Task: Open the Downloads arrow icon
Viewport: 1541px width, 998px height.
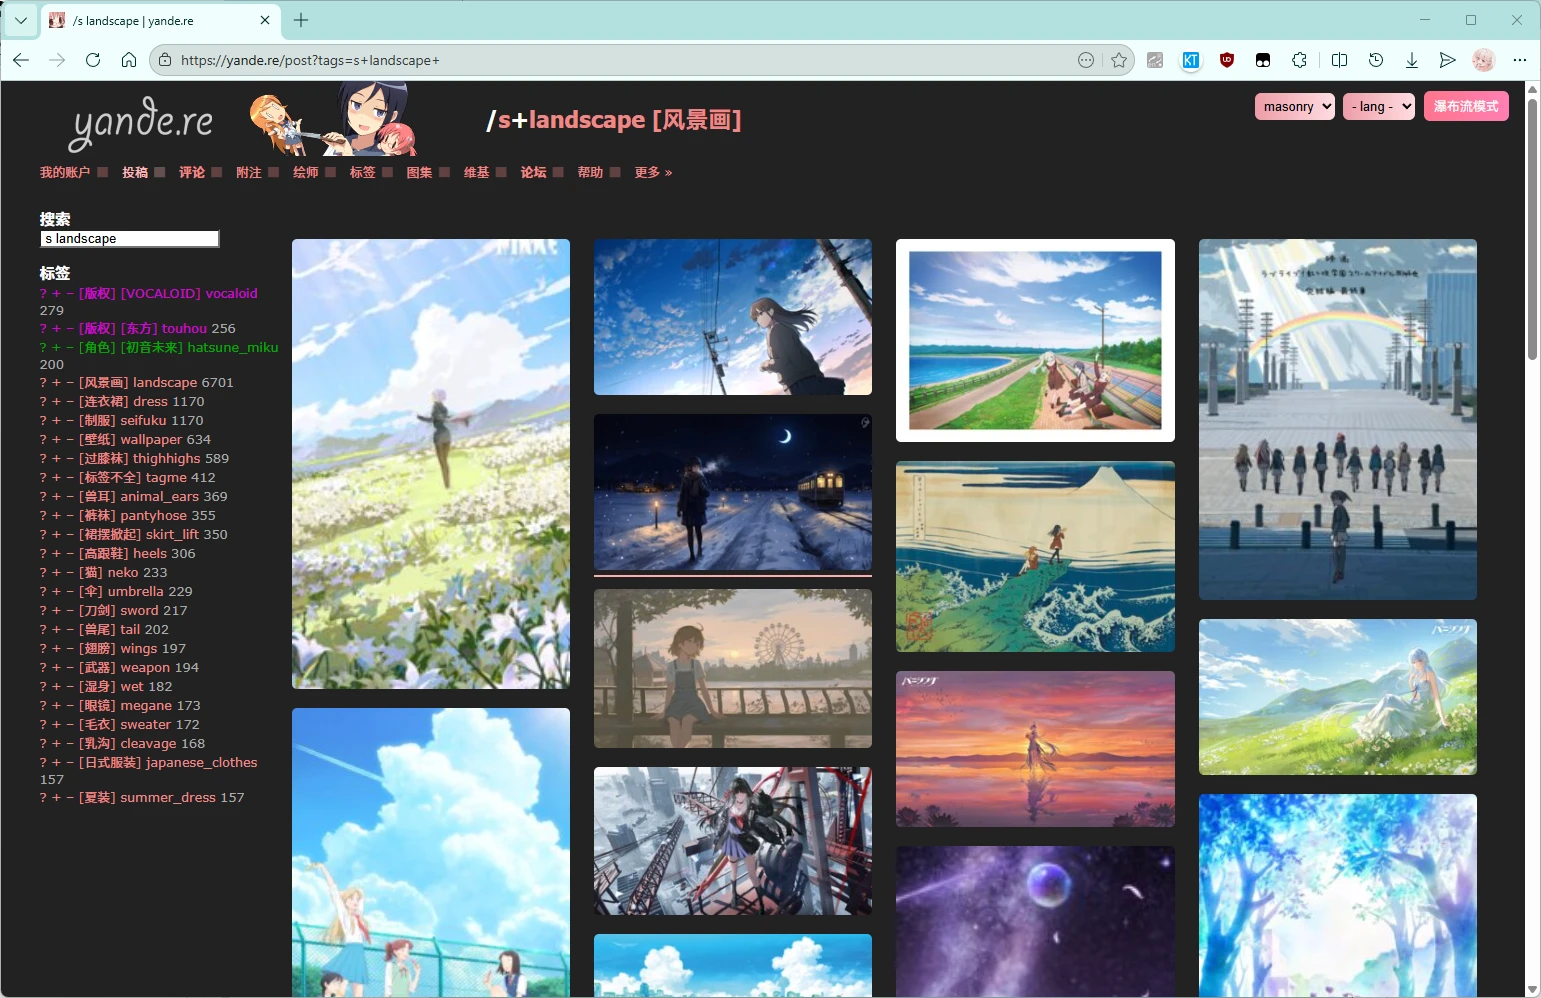Action: point(1412,60)
